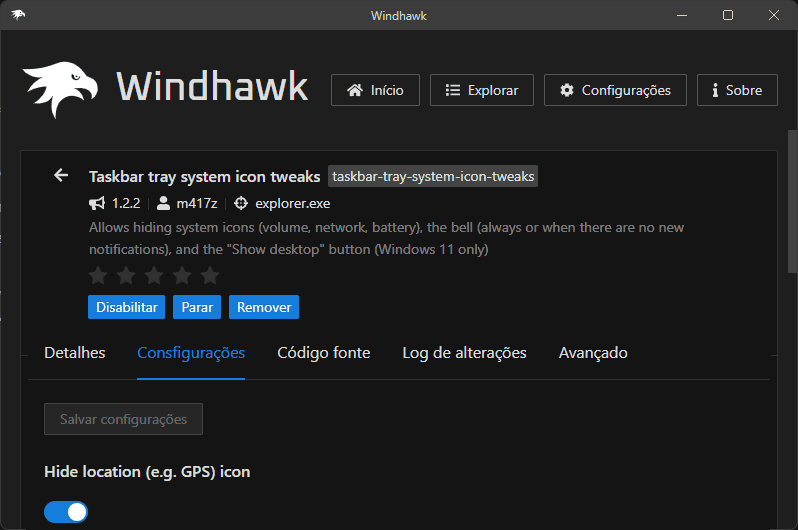Click the taskbar-tray-system-icon-tweaks ID tag
Screen dimensions: 798x530
pyautogui.click(x=433, y=176)
